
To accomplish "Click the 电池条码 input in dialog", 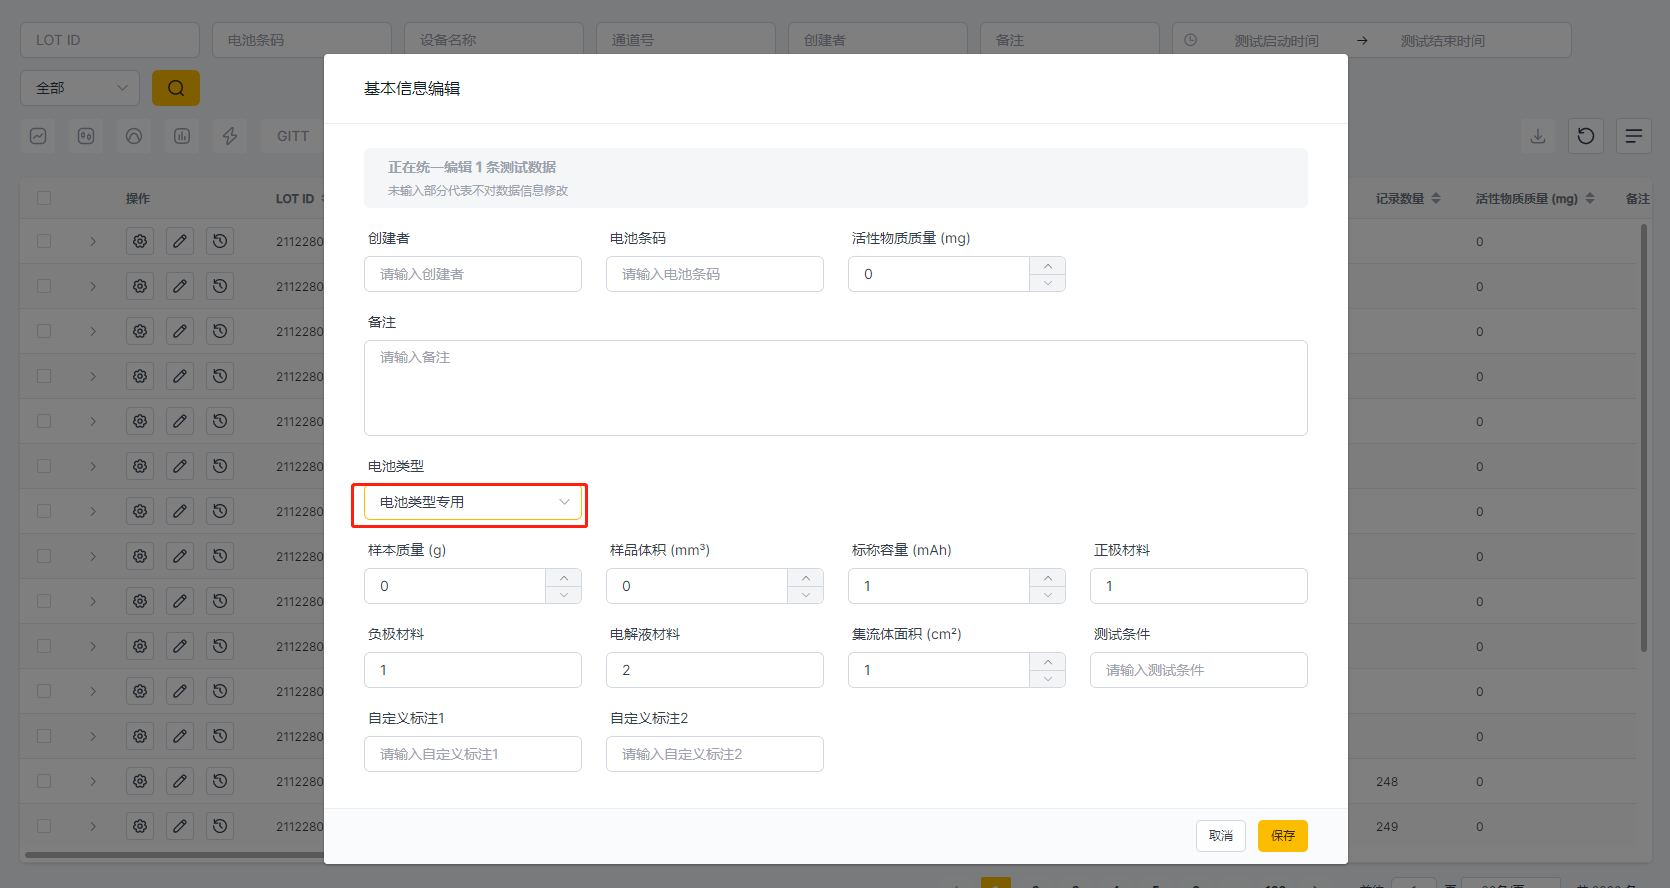I will 715,274.
